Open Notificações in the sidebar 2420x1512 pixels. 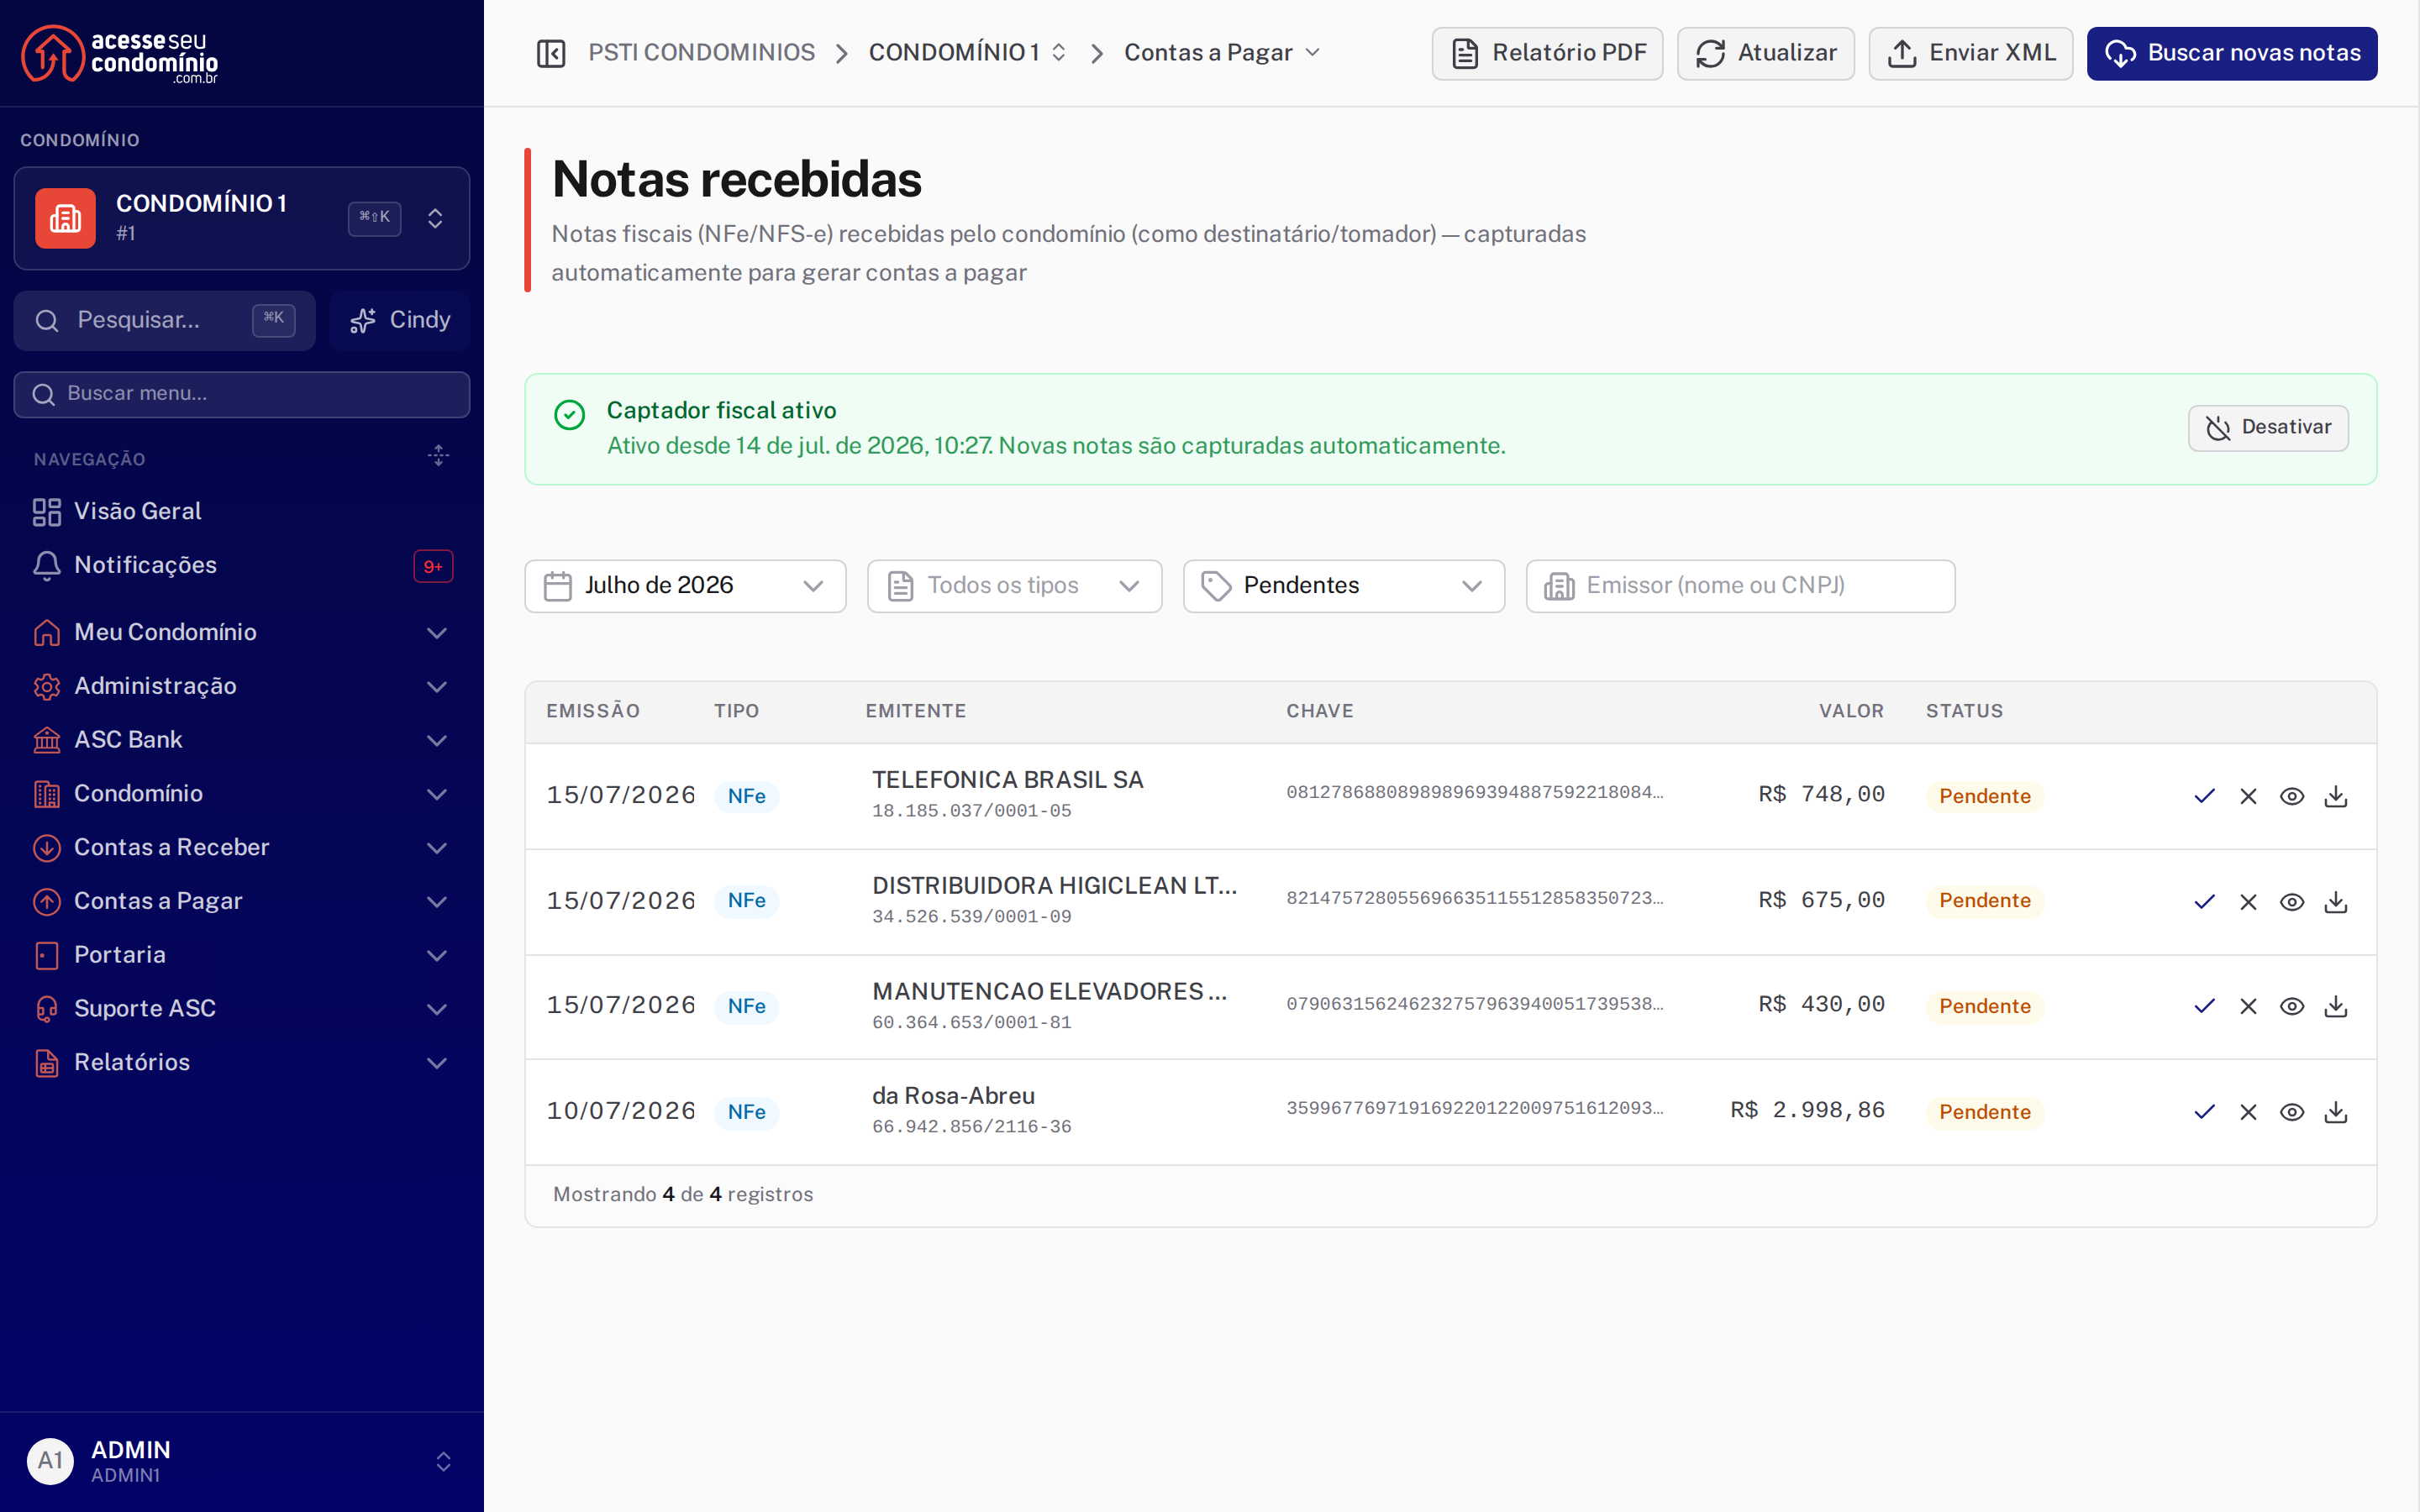tap(242, 566)
